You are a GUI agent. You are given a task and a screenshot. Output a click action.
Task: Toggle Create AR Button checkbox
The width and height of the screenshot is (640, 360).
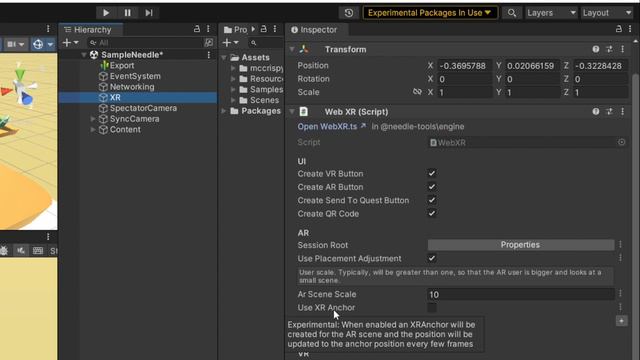[x=432, y=187]
